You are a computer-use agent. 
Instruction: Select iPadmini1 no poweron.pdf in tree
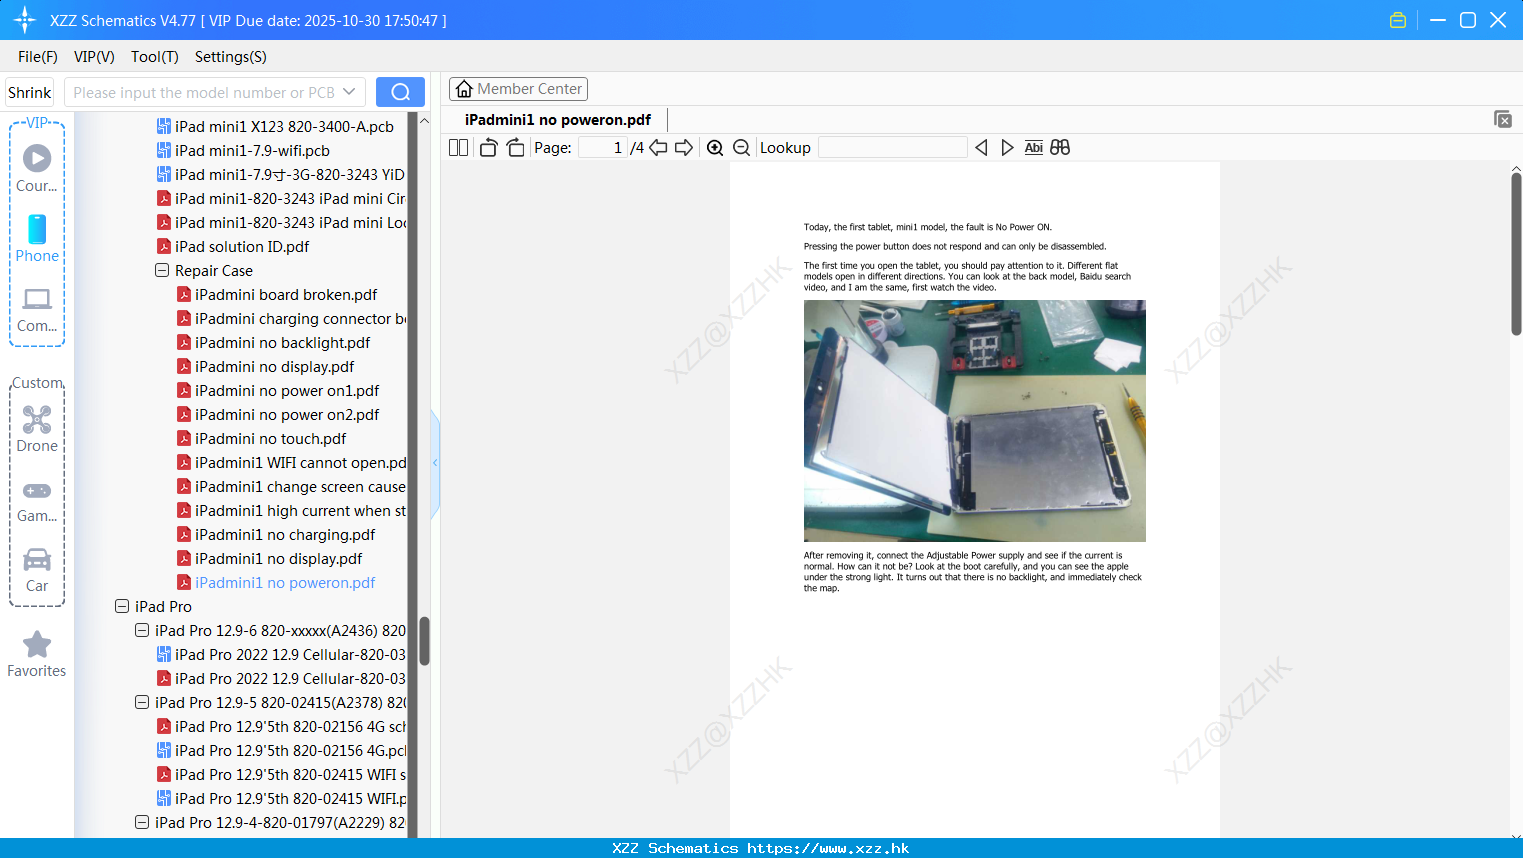pyautogui.click(x=285, y=583)
